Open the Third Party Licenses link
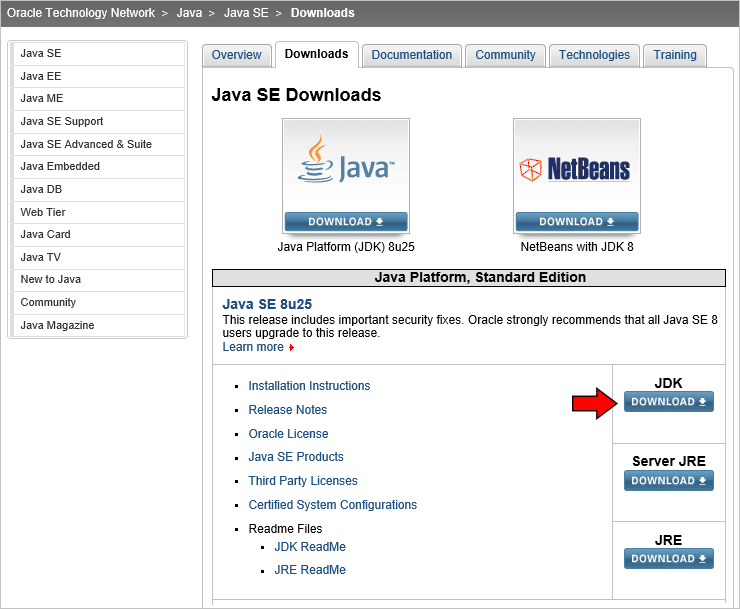This screenshot has width=740, height=609. [303, 481]
